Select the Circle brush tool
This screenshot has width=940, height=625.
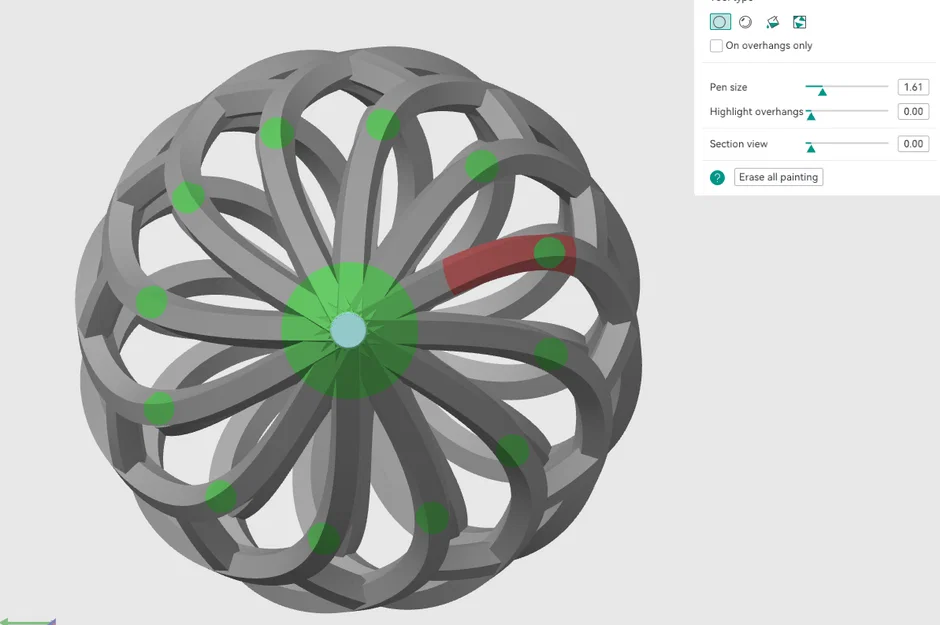coord(720,21)
